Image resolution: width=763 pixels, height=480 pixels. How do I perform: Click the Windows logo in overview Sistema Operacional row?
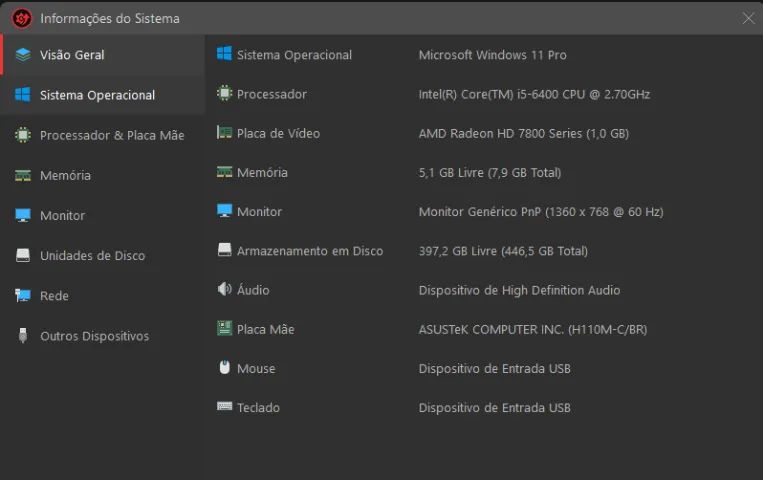(x=224, y=54)
